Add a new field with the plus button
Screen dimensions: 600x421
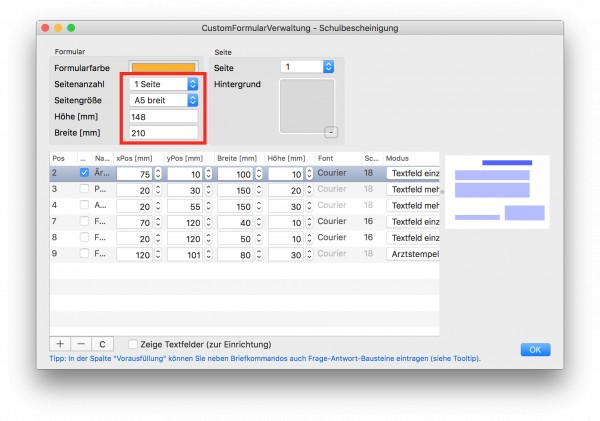(60, 344)
